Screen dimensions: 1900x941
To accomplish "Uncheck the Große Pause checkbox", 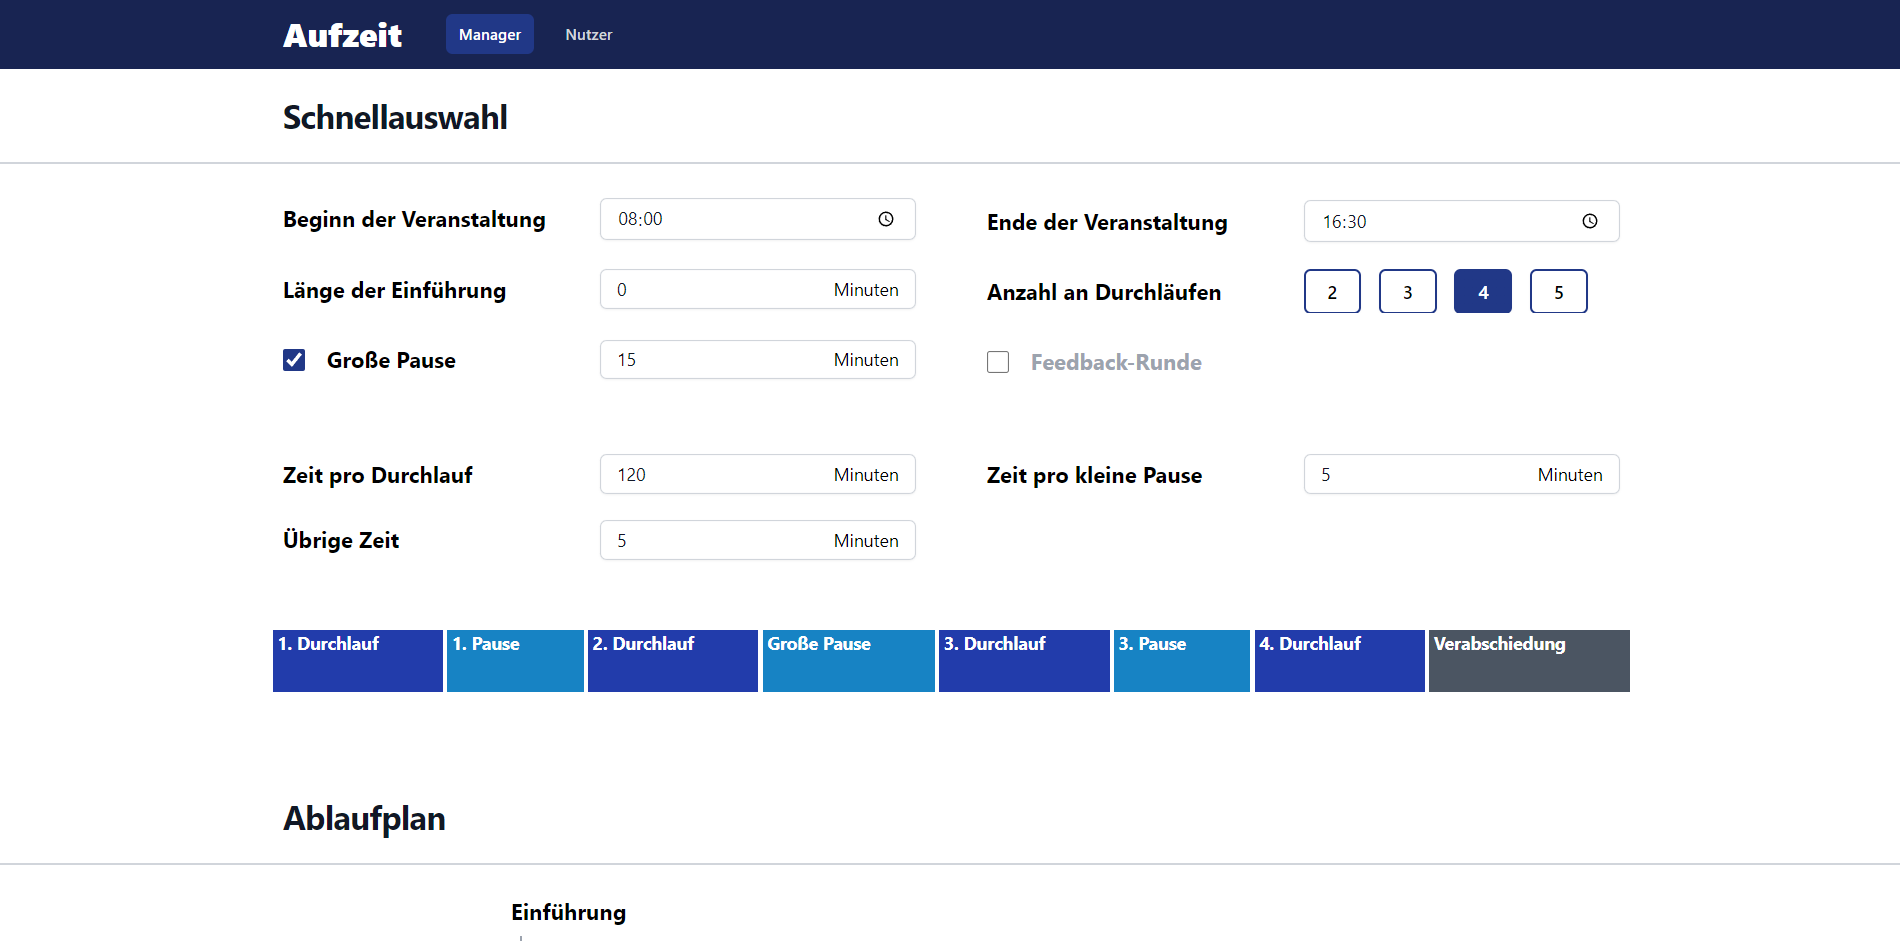I will point(293,360).
